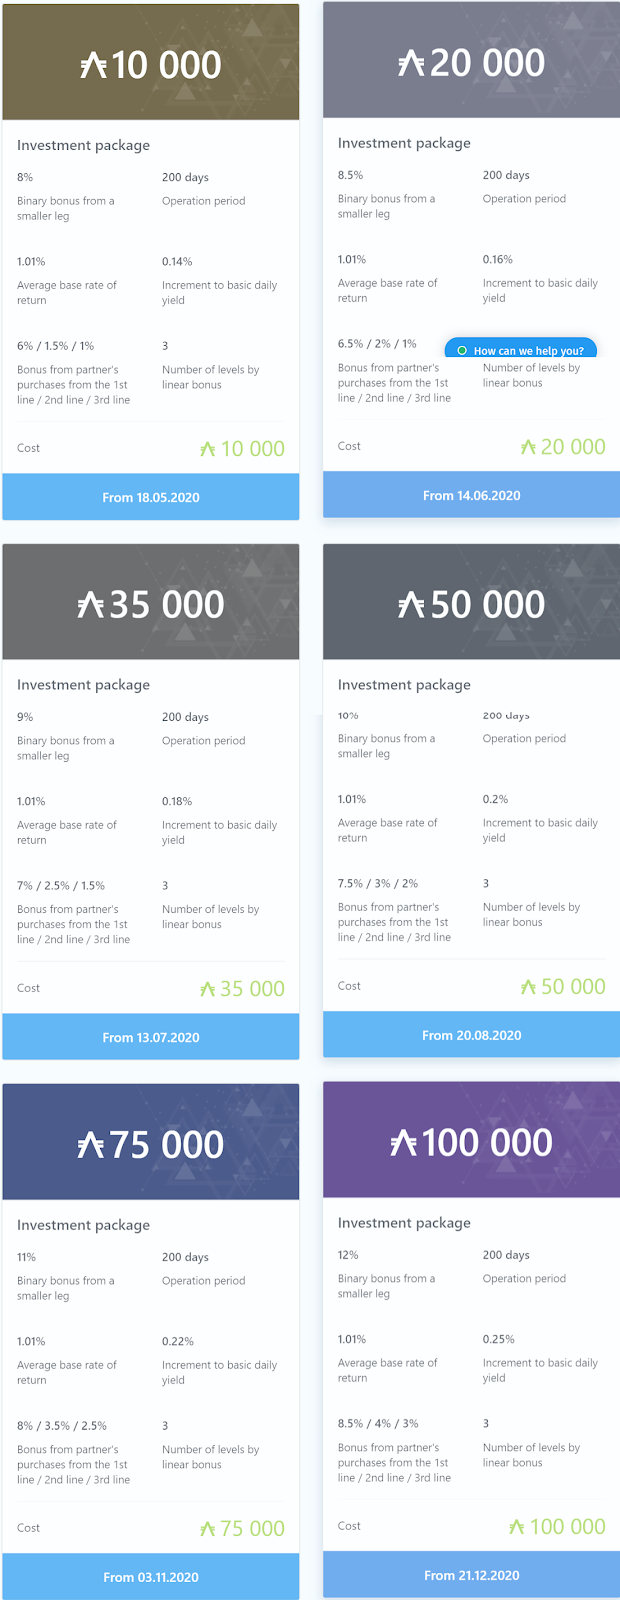Screen dimensions: 620x1600
Task: Select the "From 13.07.2020" package button
Action: coord(150,1037)
